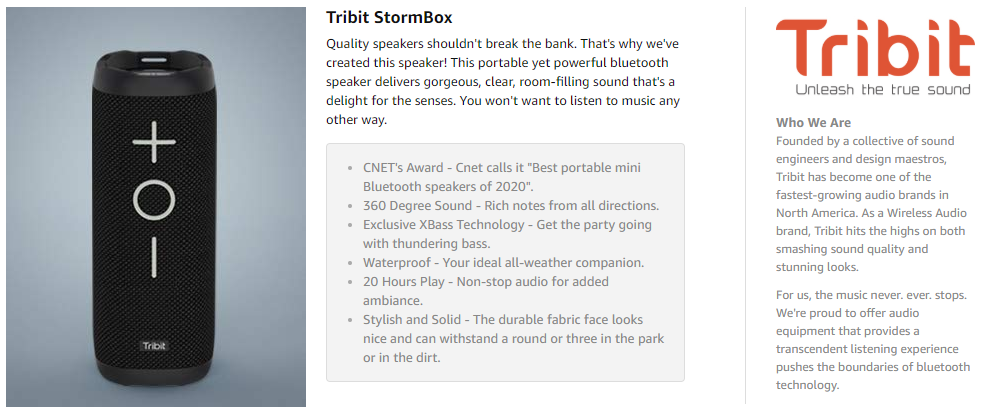Viewport: 982px width, 418px height.
Task: Click the plus symbol on the speaker
Action: coord(154,142)
